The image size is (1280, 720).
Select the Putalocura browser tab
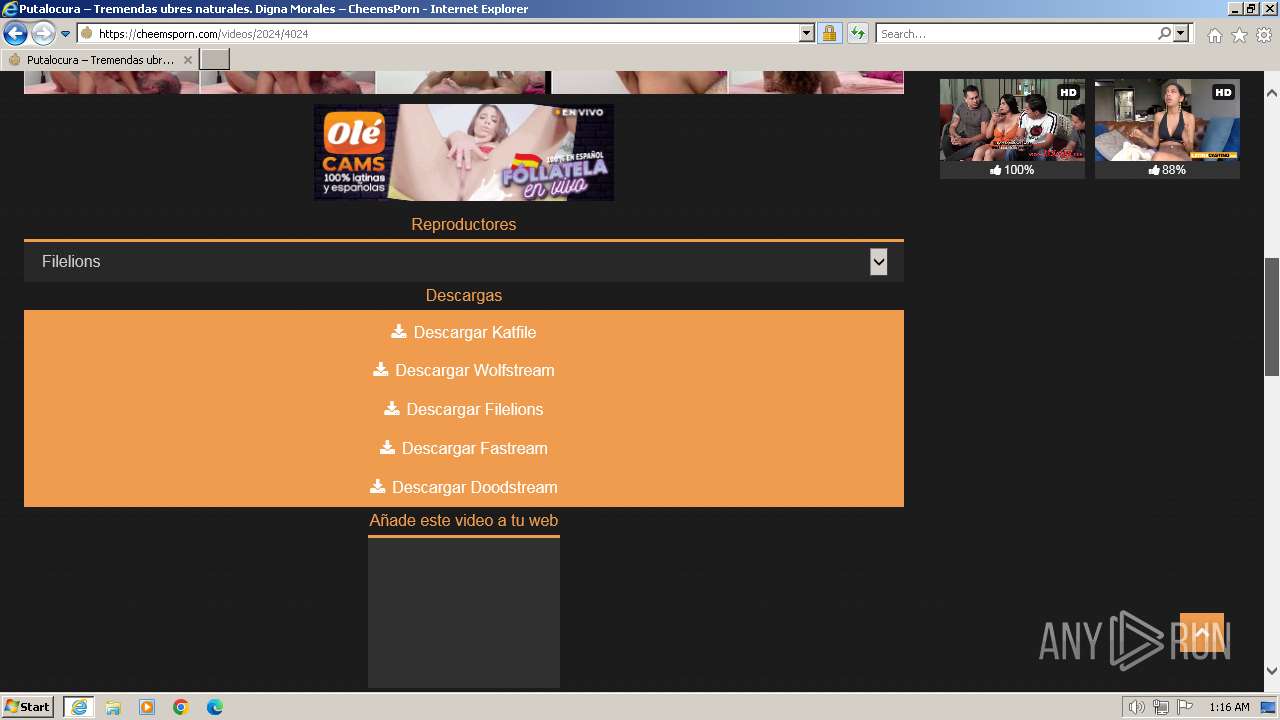(x=100, y=60)
